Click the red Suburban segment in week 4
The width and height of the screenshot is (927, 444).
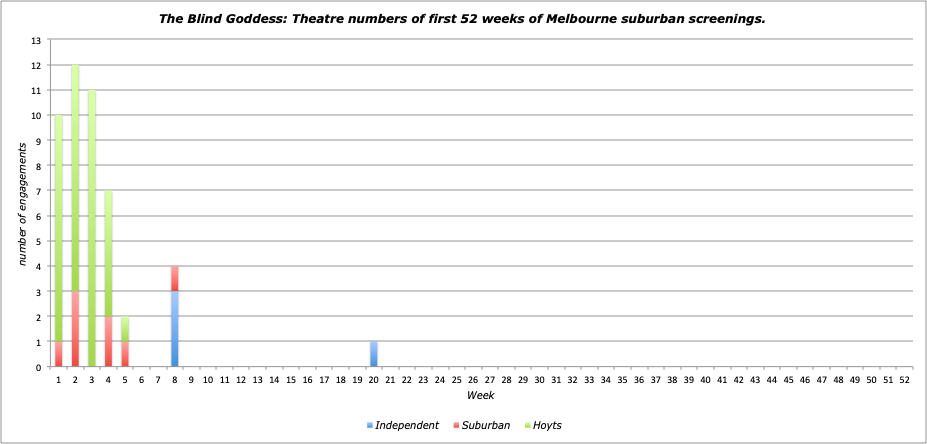108,341
